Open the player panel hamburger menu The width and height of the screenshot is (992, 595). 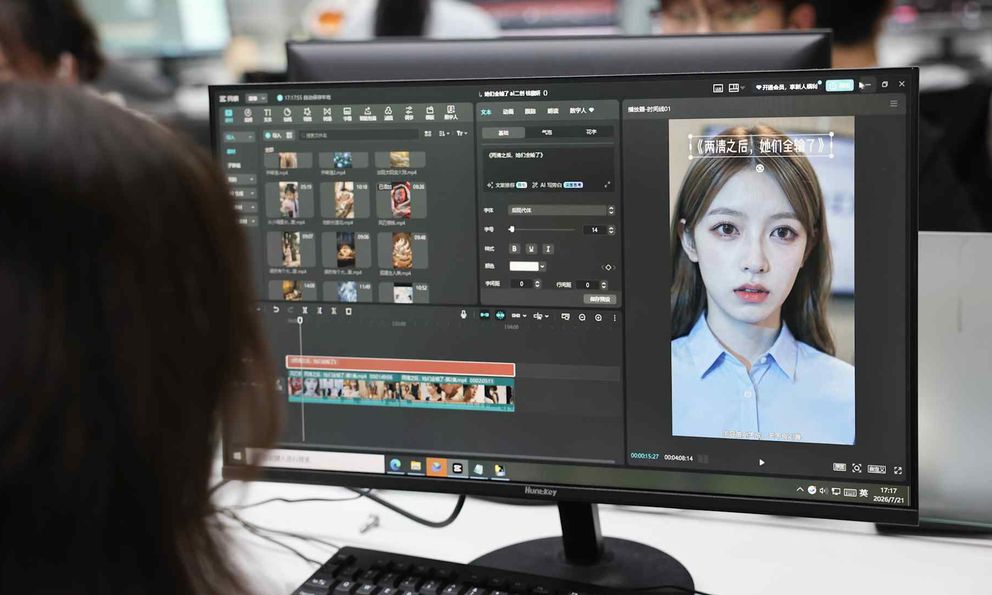pyautogui.click(x=893, y=103)
